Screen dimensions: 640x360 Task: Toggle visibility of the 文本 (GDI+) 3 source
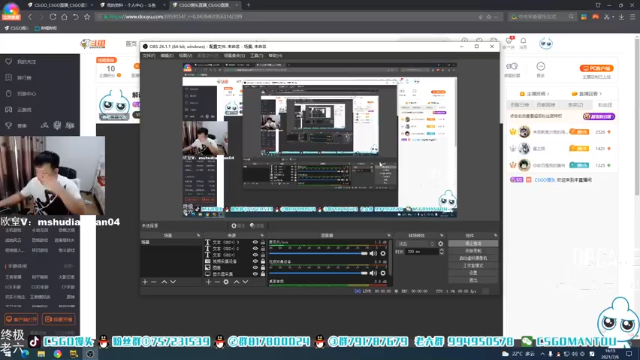pyautogui.click(x=255, y=242)
